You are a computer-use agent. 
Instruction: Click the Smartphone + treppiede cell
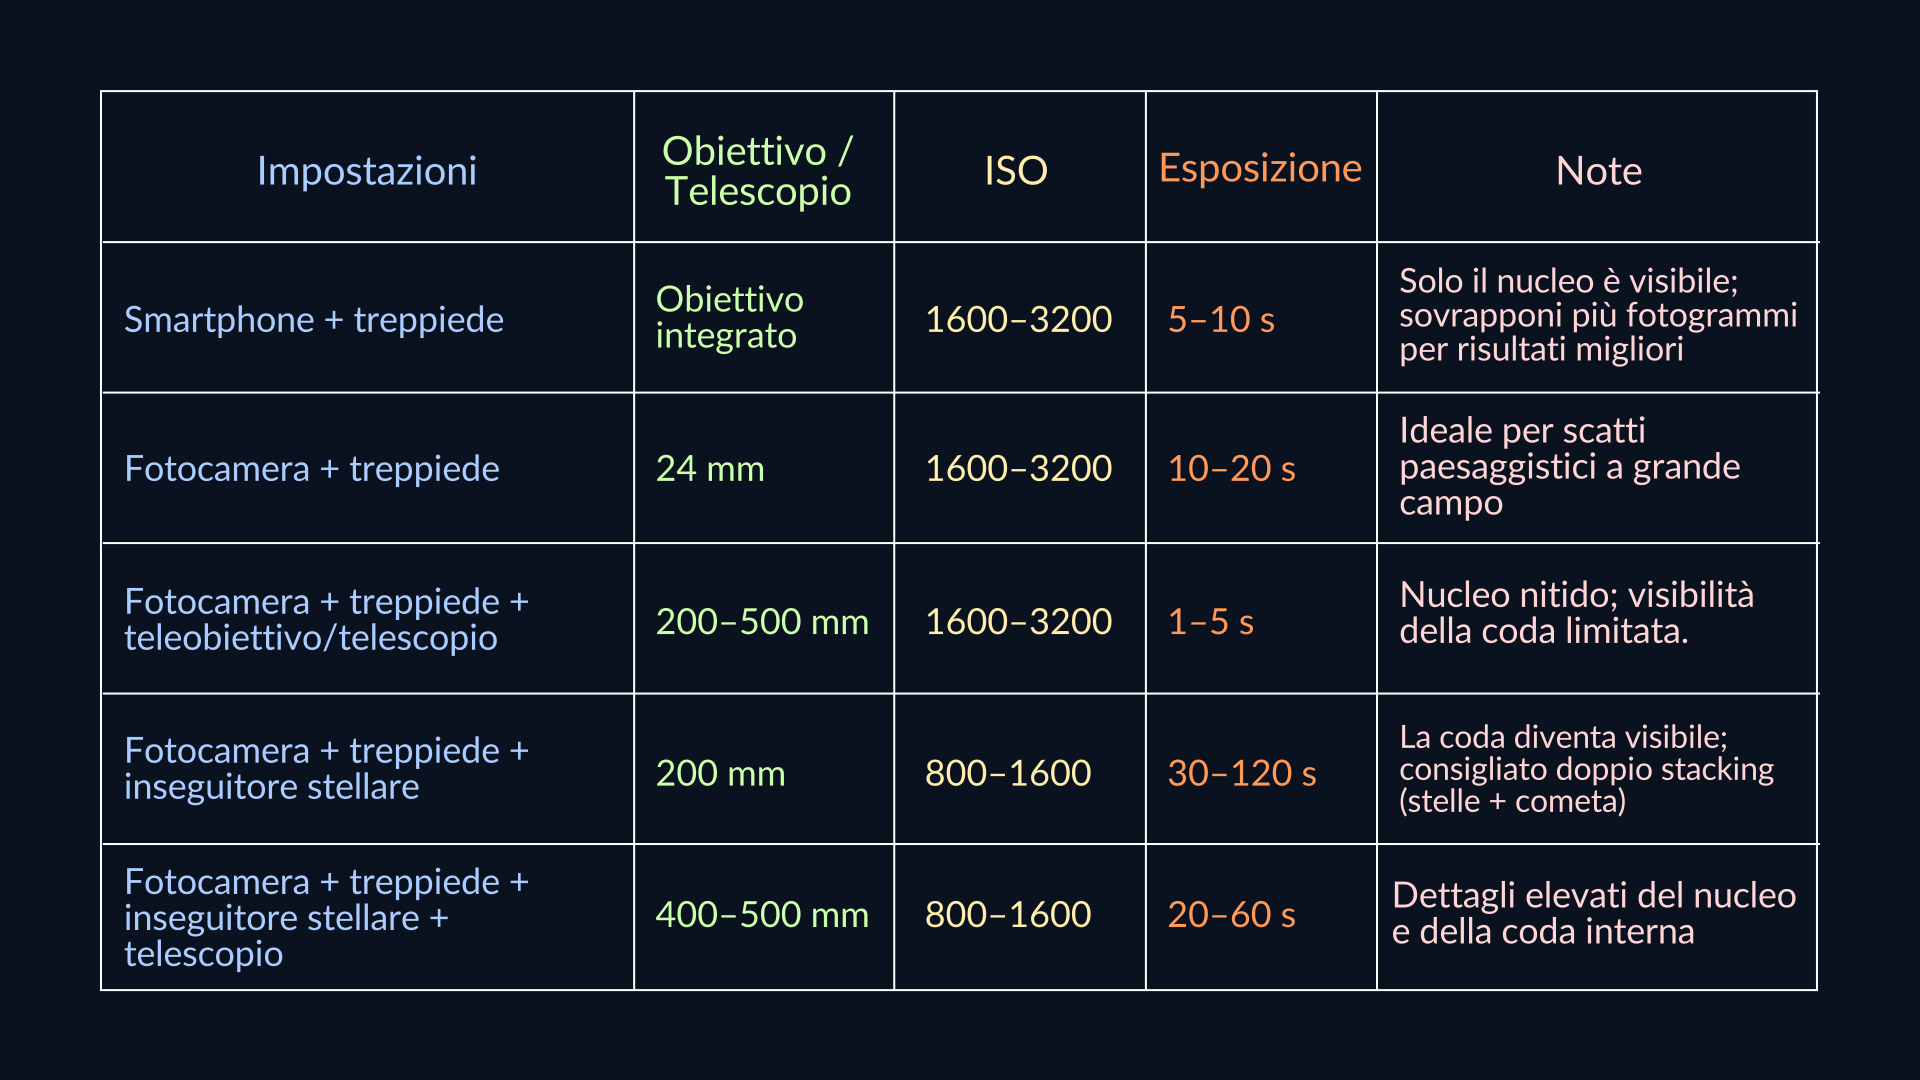tap(314, 320)
